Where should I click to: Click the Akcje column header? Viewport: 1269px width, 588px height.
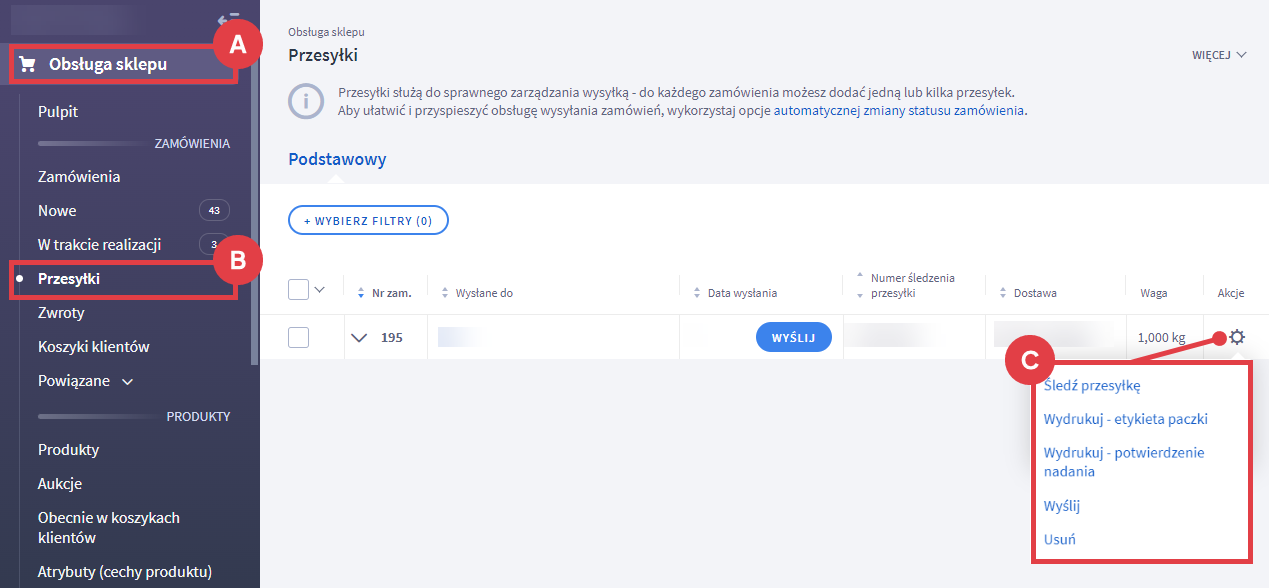tap(1230, 293)
